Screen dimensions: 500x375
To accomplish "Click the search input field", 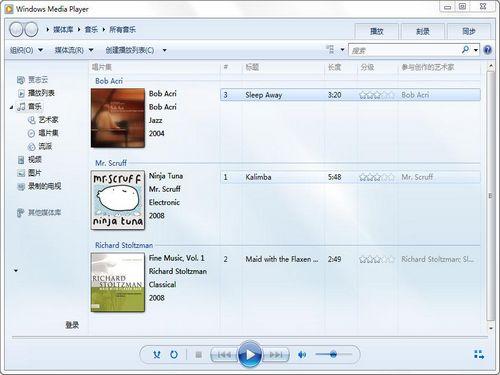I will 404,50.
